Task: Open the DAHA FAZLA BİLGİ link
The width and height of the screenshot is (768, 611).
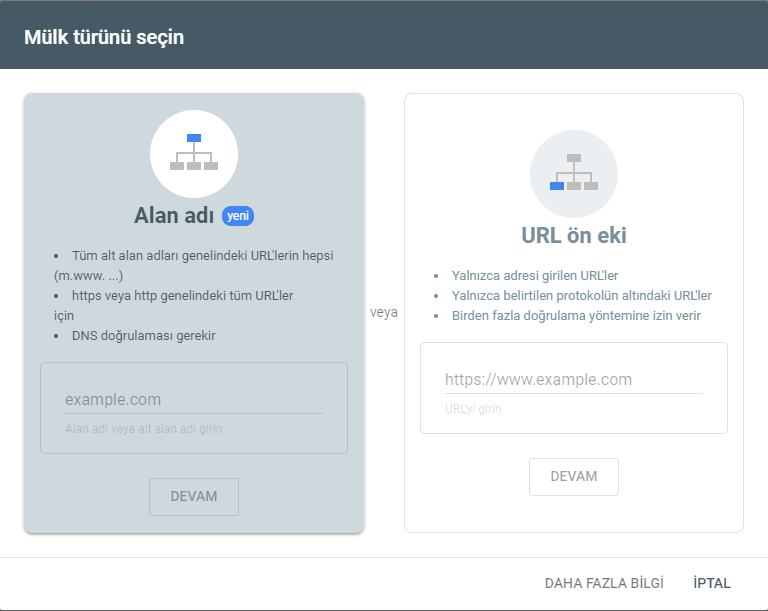Action: tap(604, 583)
